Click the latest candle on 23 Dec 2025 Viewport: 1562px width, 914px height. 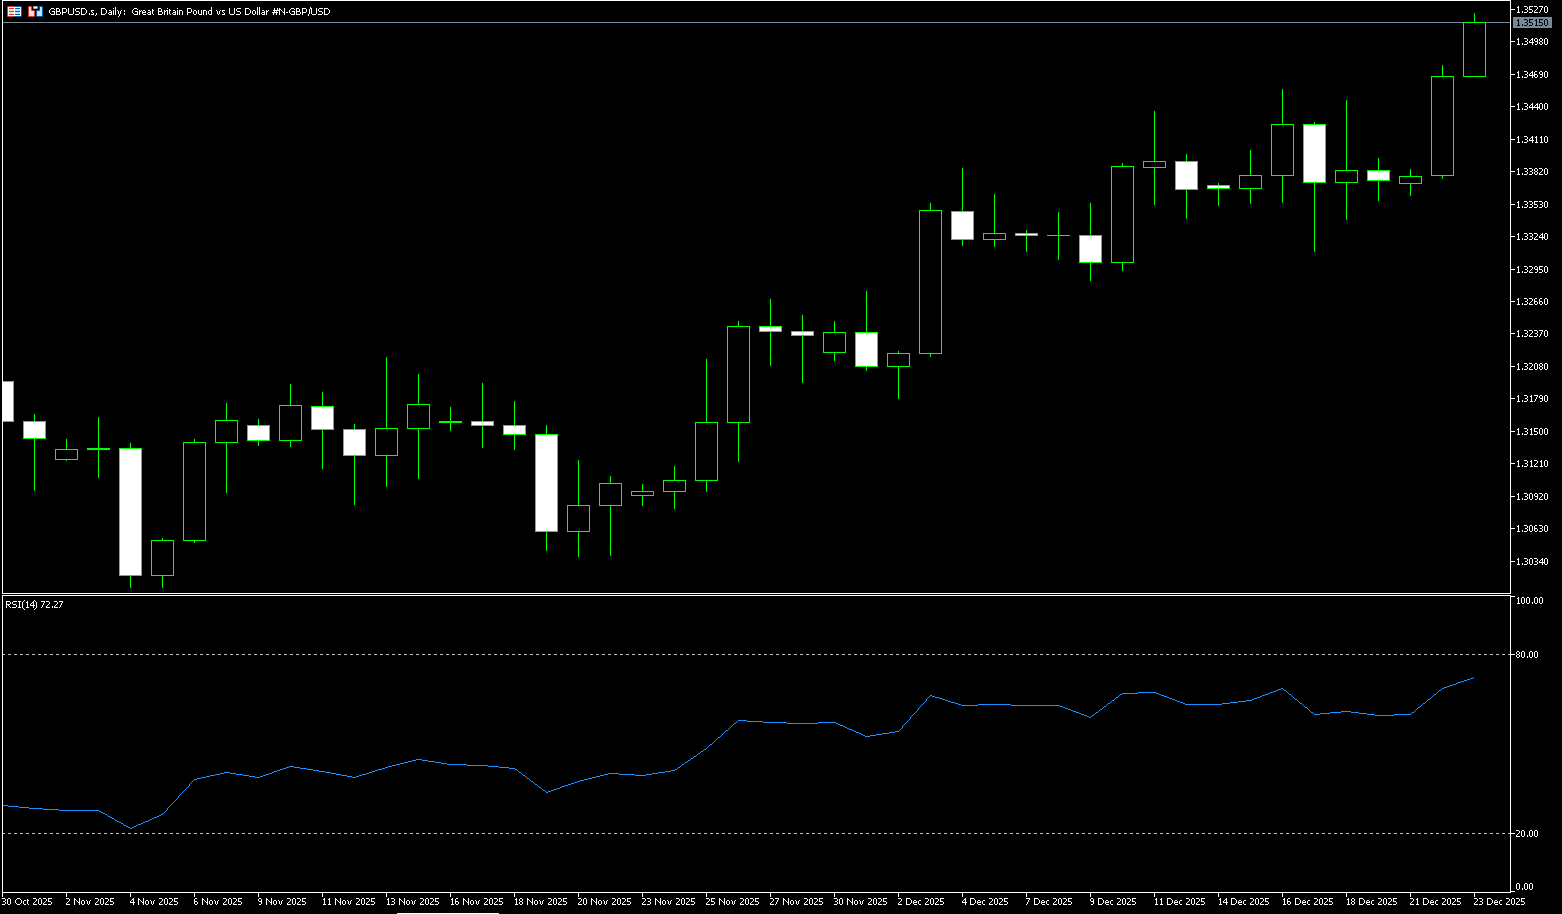coord(1474,49)
